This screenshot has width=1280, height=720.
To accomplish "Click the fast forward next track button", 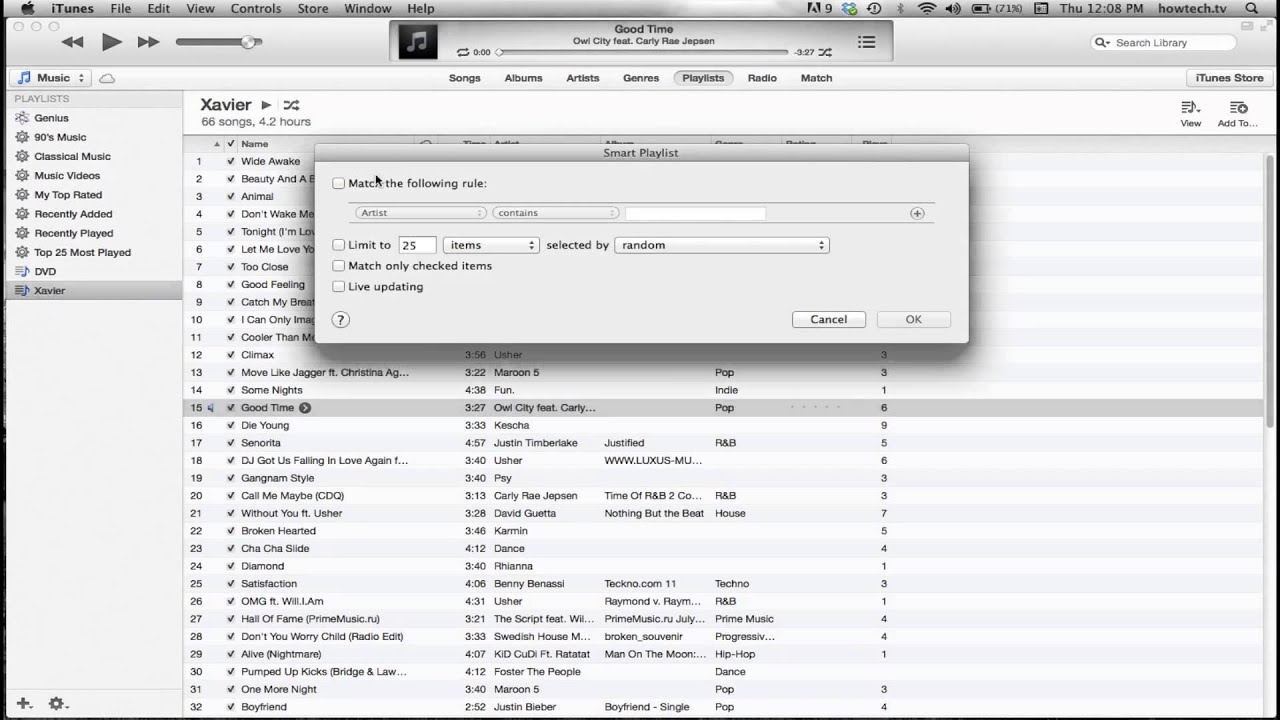I will 148,42.
